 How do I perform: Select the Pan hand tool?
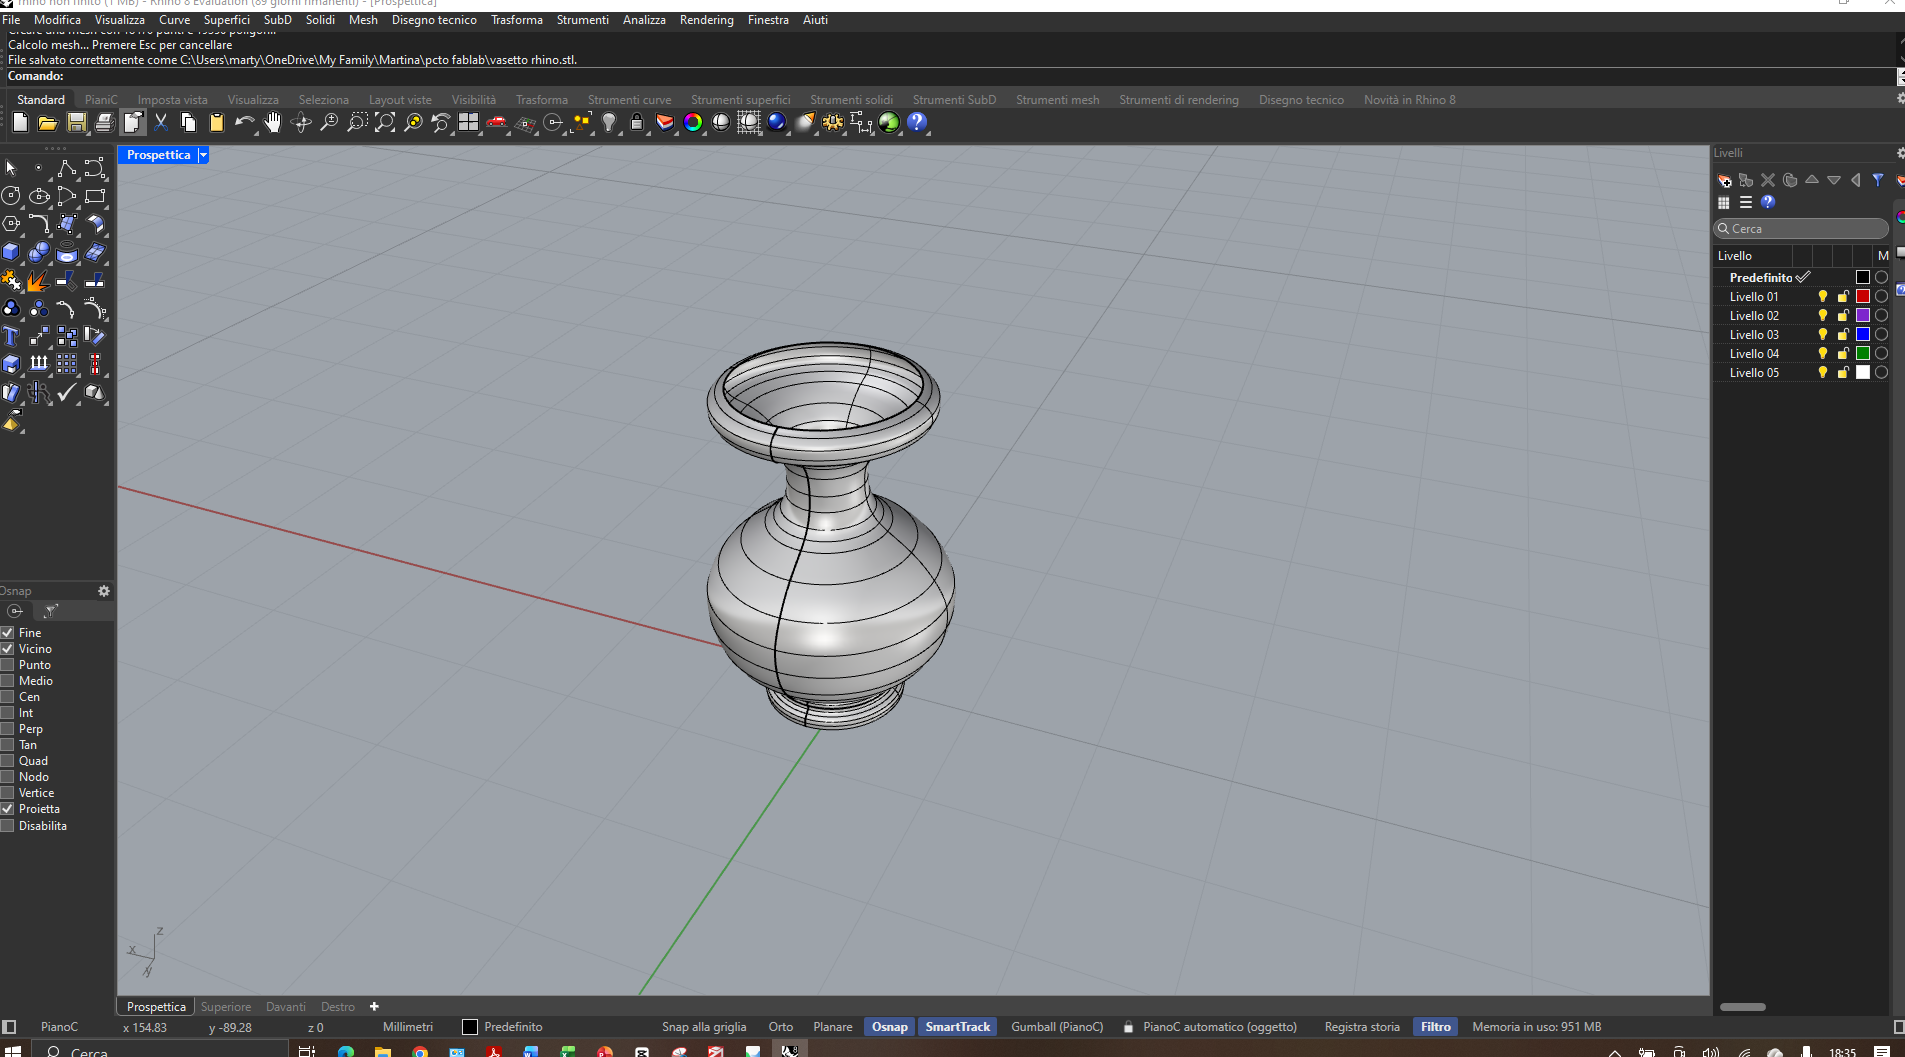(272, 122)
